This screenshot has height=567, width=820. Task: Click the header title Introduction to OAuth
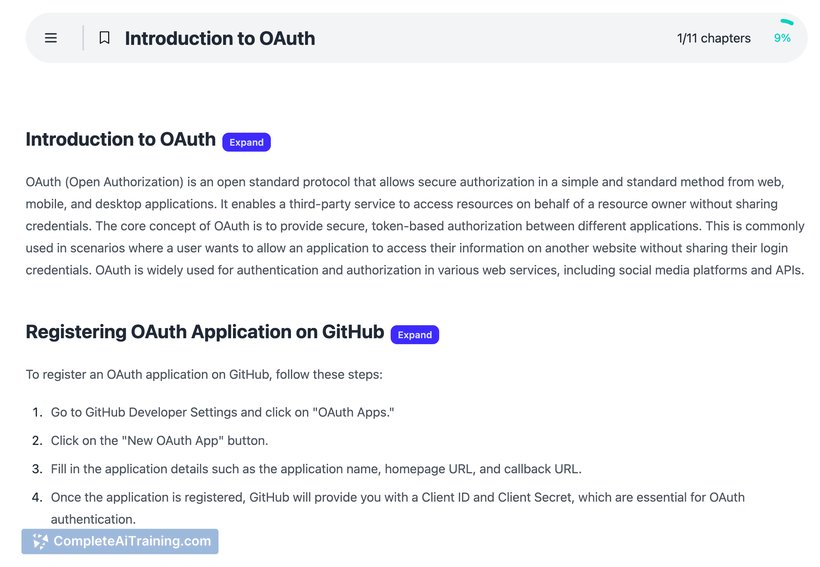(219, 38)
